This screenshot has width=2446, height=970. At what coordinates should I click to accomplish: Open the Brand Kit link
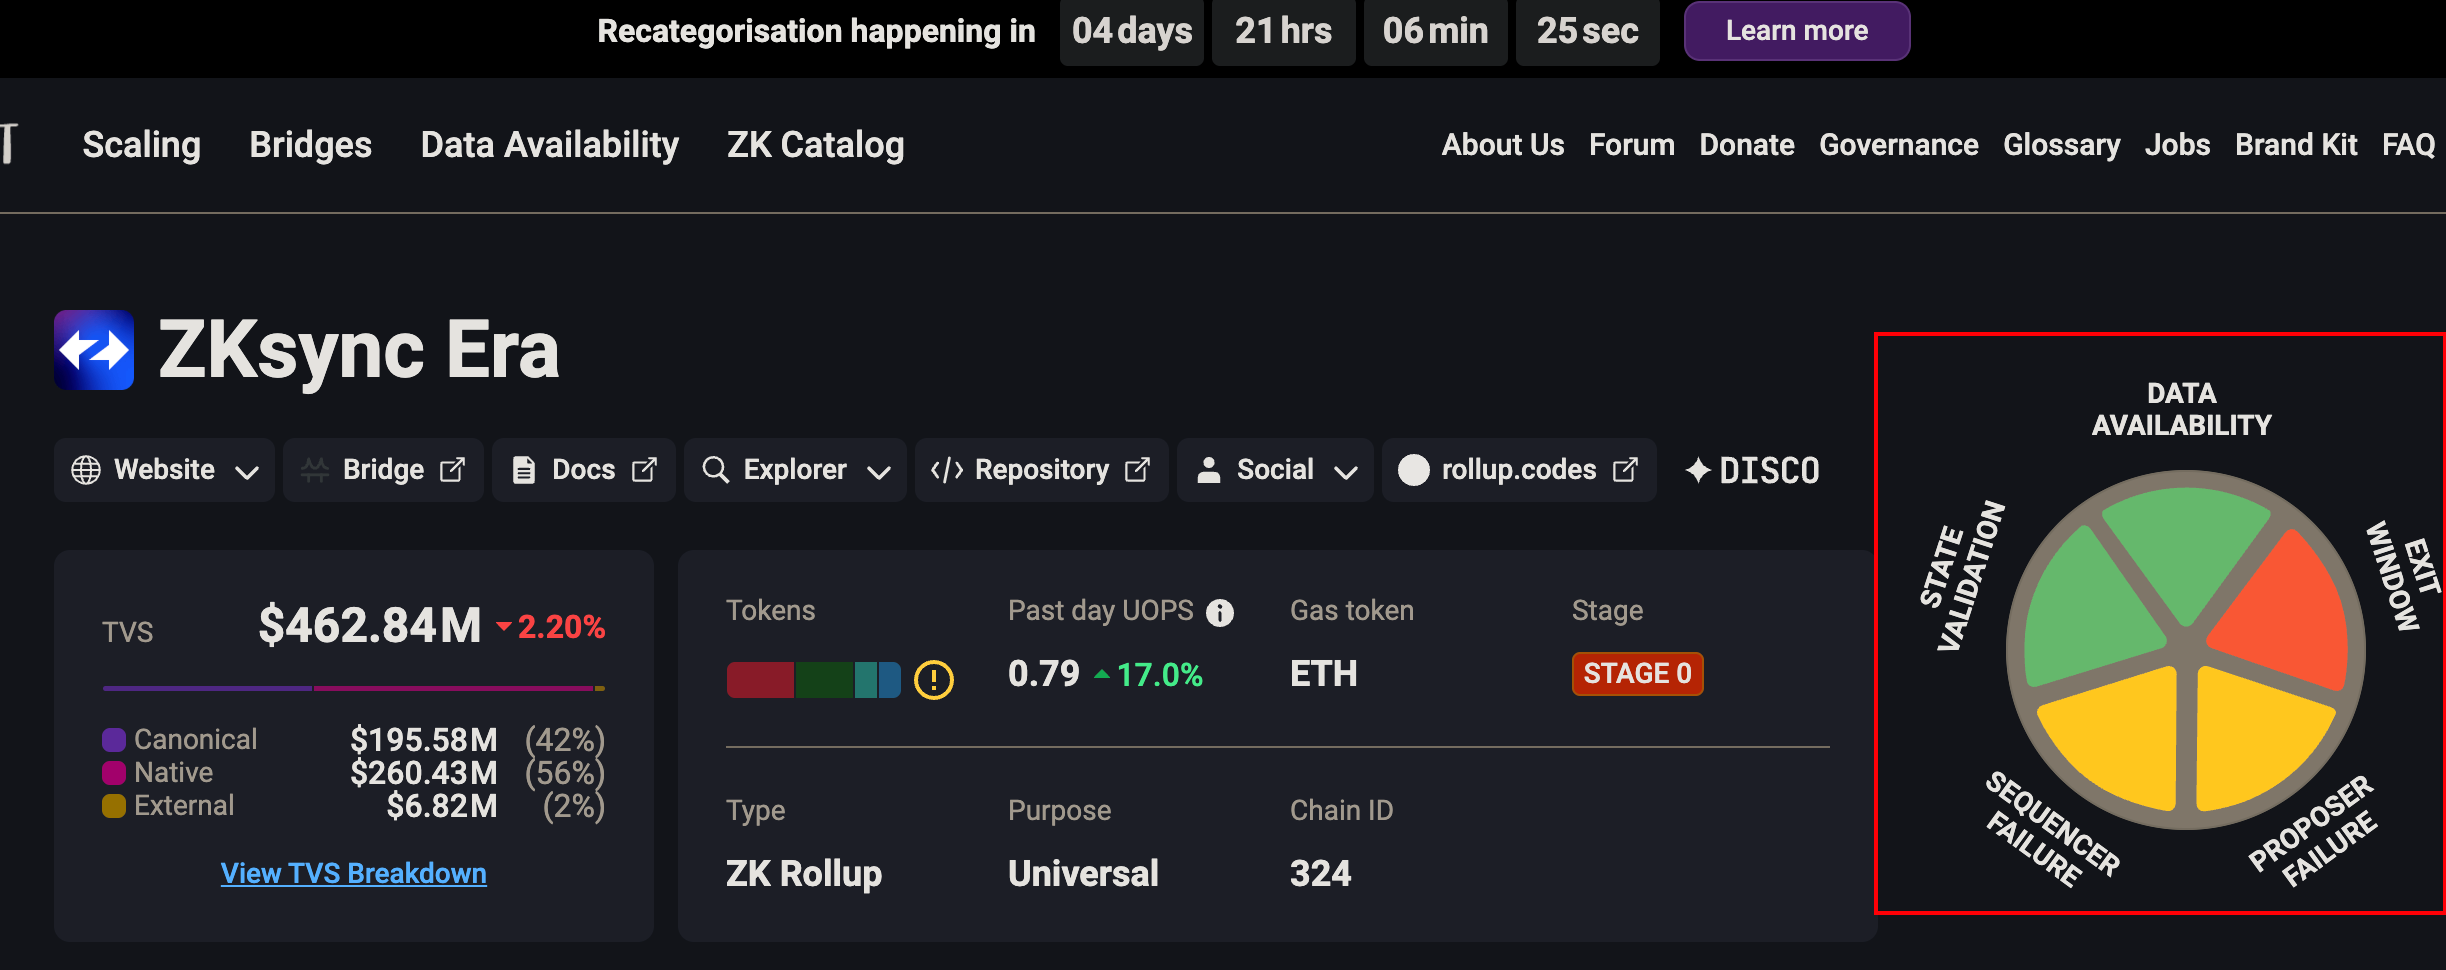[x=2296, y=145]
